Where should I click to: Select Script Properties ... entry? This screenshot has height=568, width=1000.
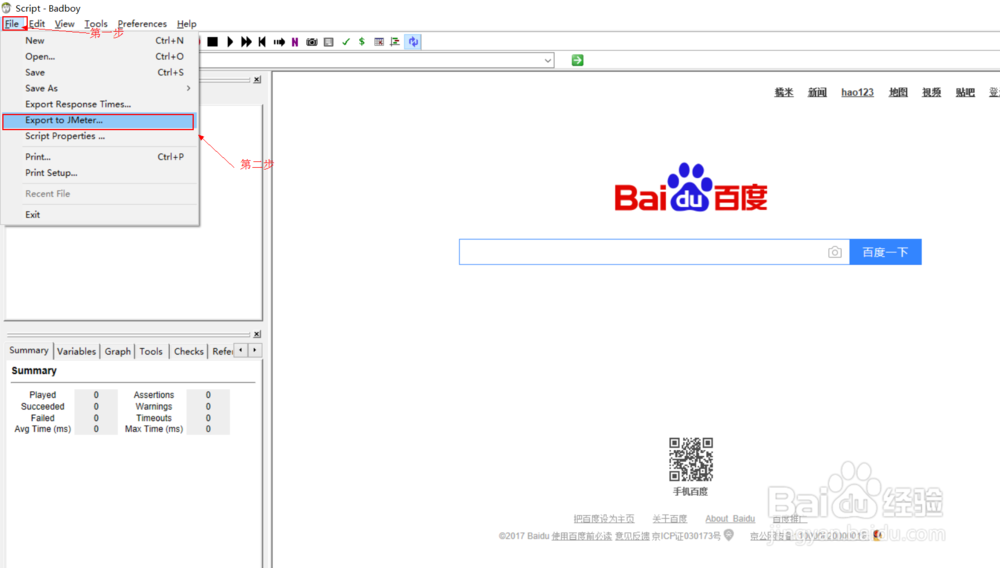(99, 136)
